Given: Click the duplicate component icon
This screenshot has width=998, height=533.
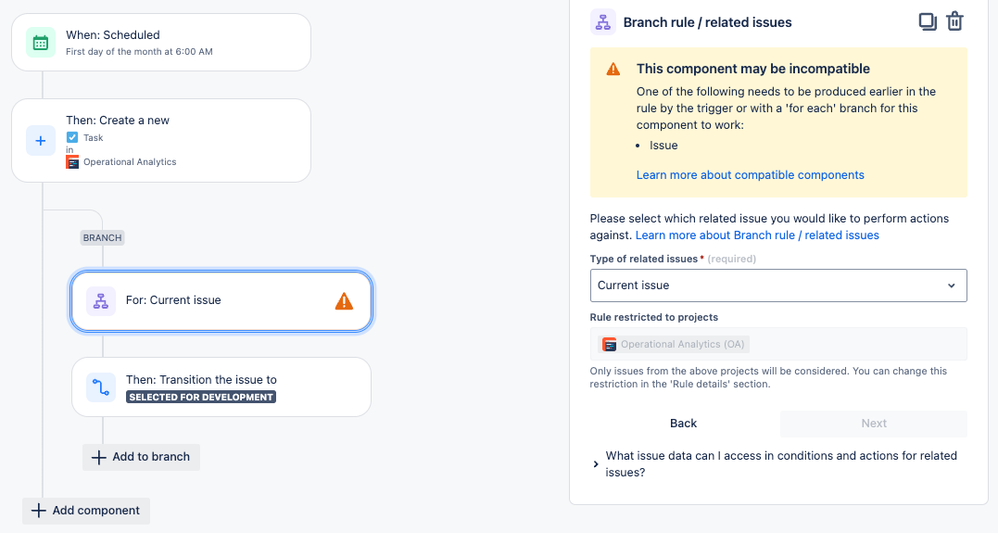Looking at the screenshot, I should click(x=927, y=21).
